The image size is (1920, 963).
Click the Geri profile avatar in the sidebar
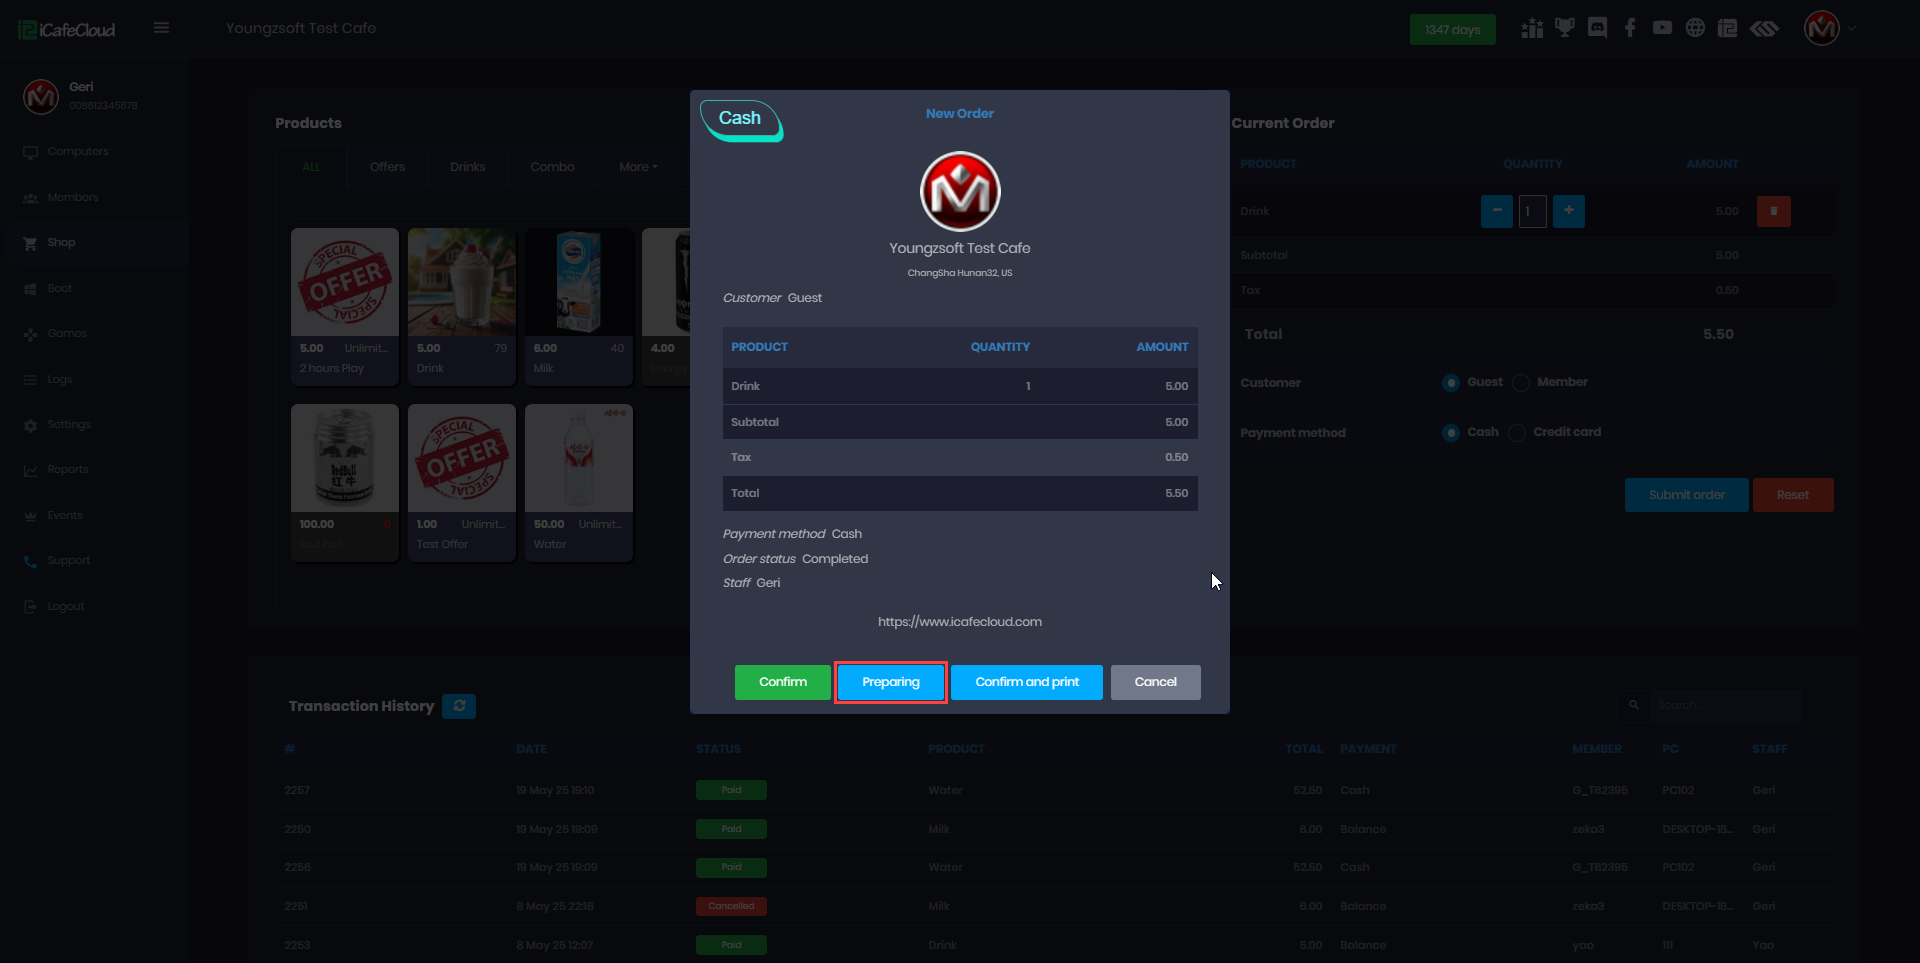coord(41,97)
